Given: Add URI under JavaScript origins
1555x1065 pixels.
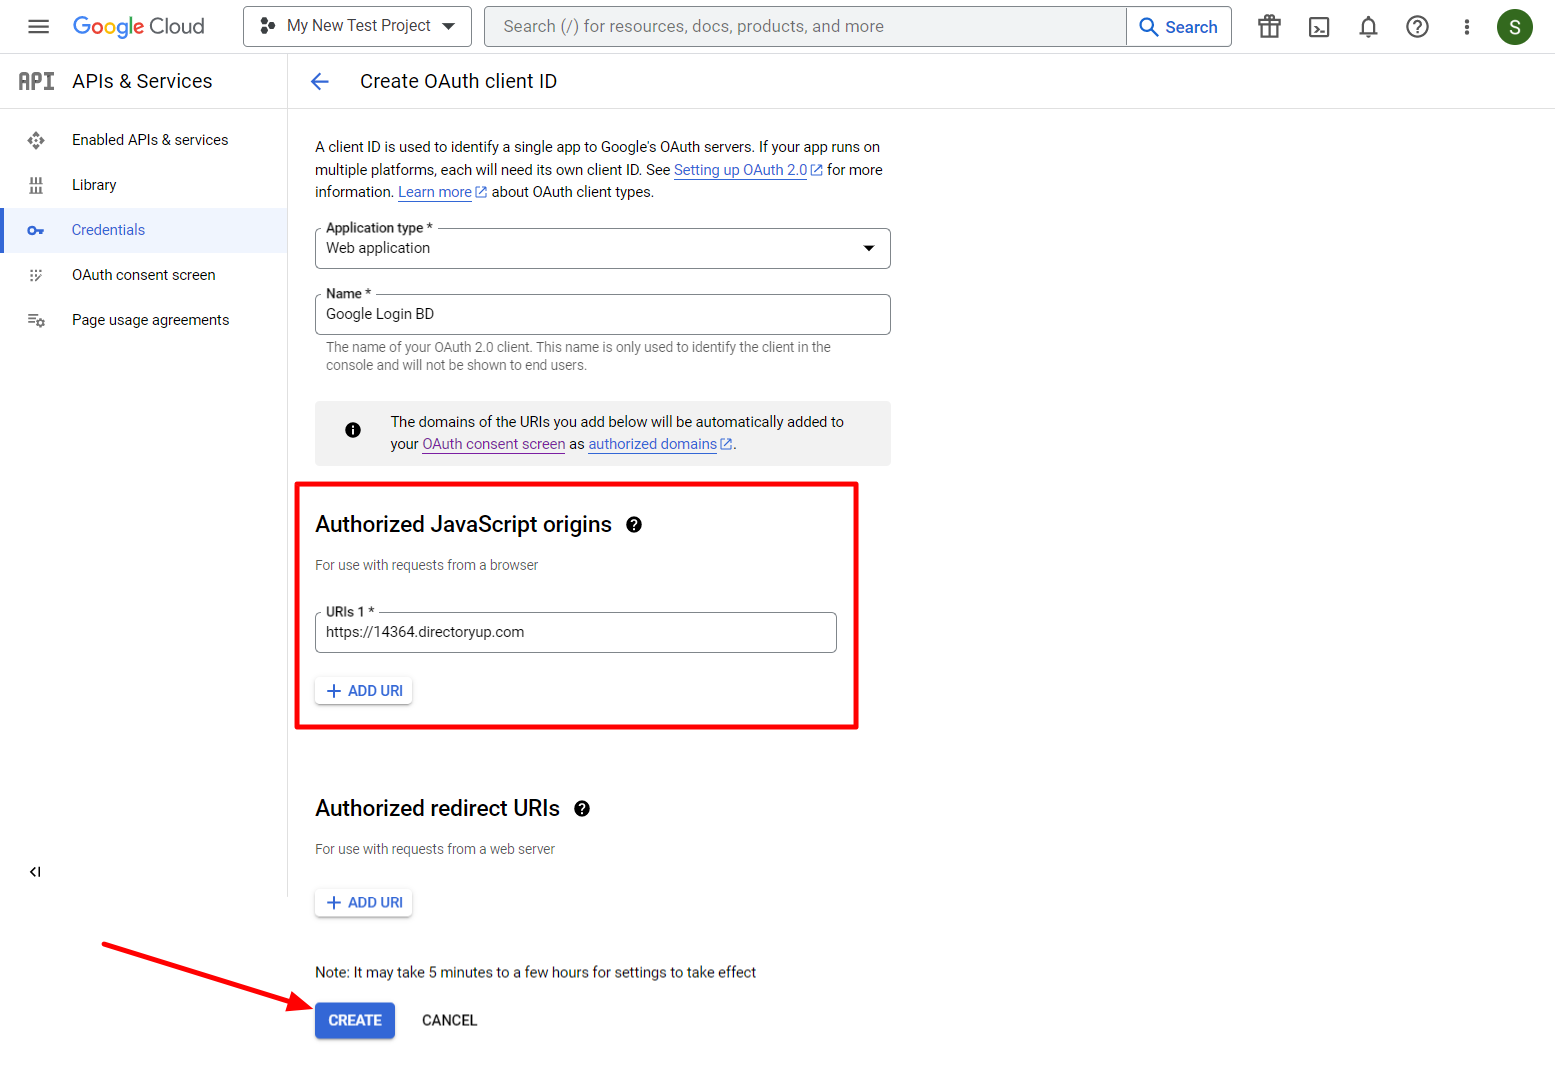Looking at the screenshot, I should pos(364,691).
